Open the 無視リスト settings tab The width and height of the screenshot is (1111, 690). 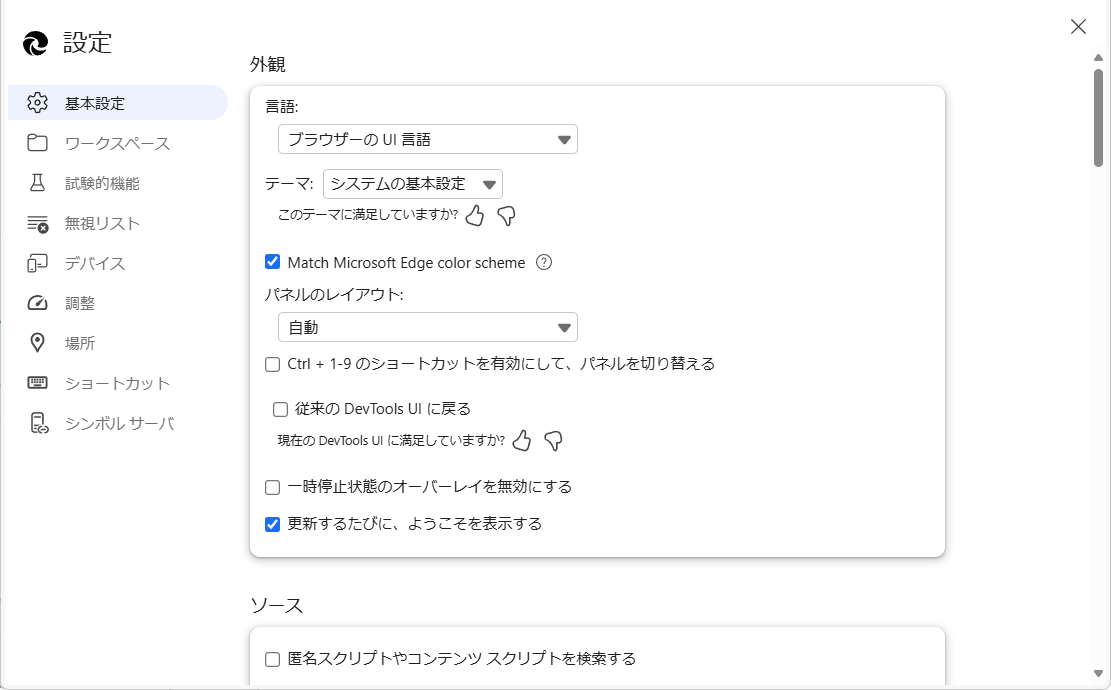(x=102, y=223)
